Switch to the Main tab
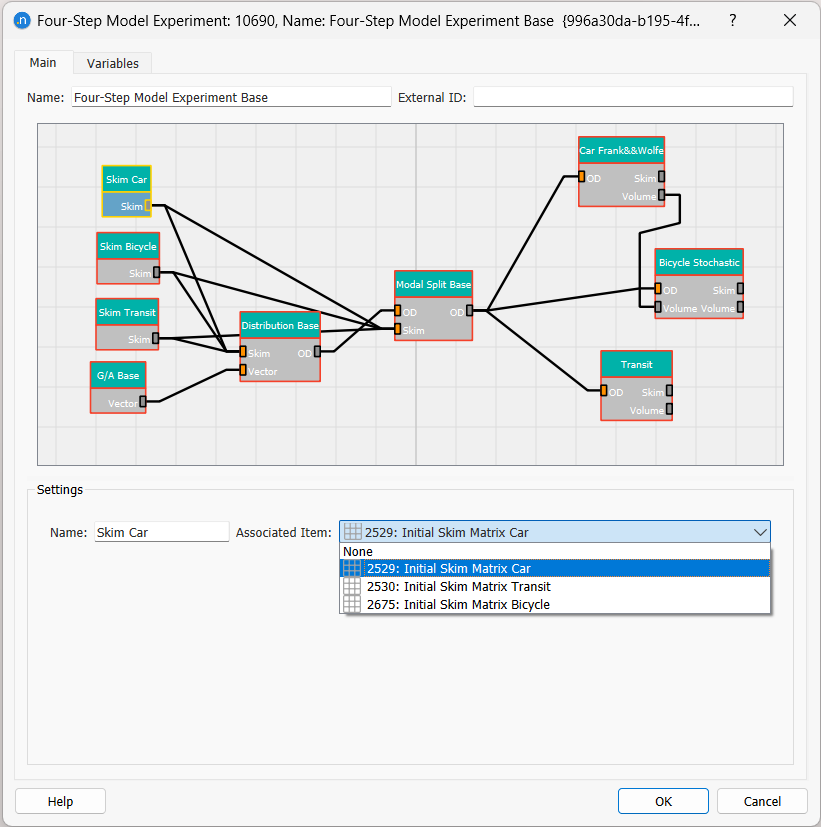 [x=43, y=62]
